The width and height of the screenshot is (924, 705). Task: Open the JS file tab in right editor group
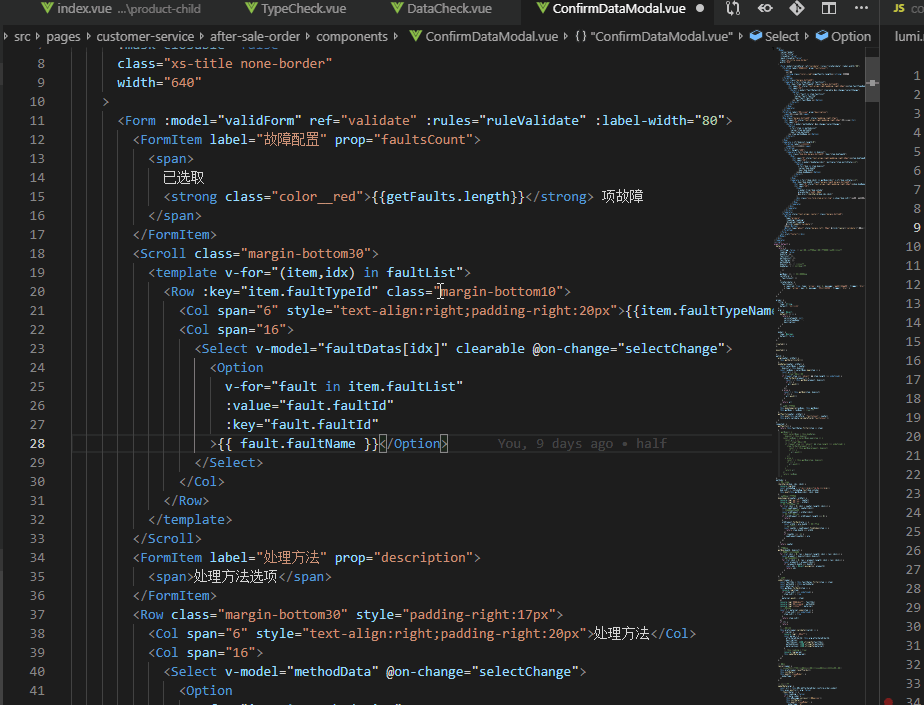[907, 8]
